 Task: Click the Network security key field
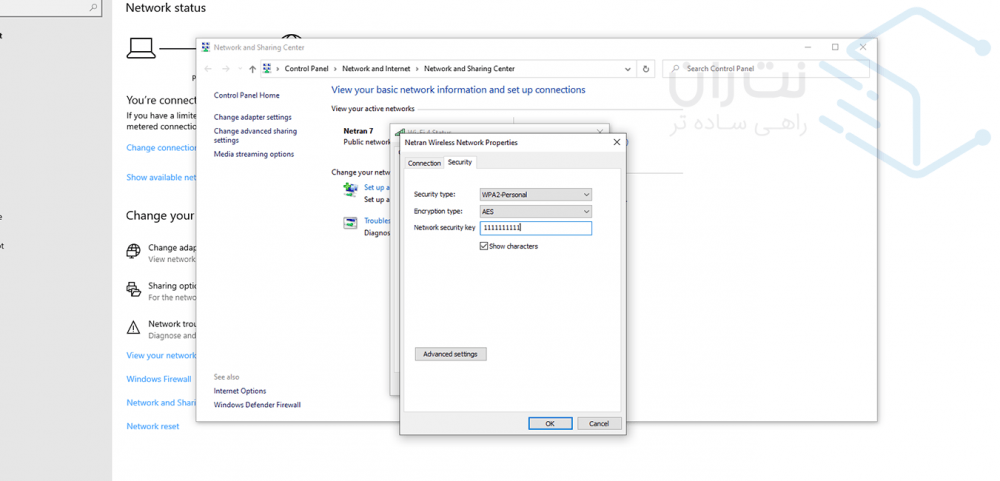click(x=535, y=228)
